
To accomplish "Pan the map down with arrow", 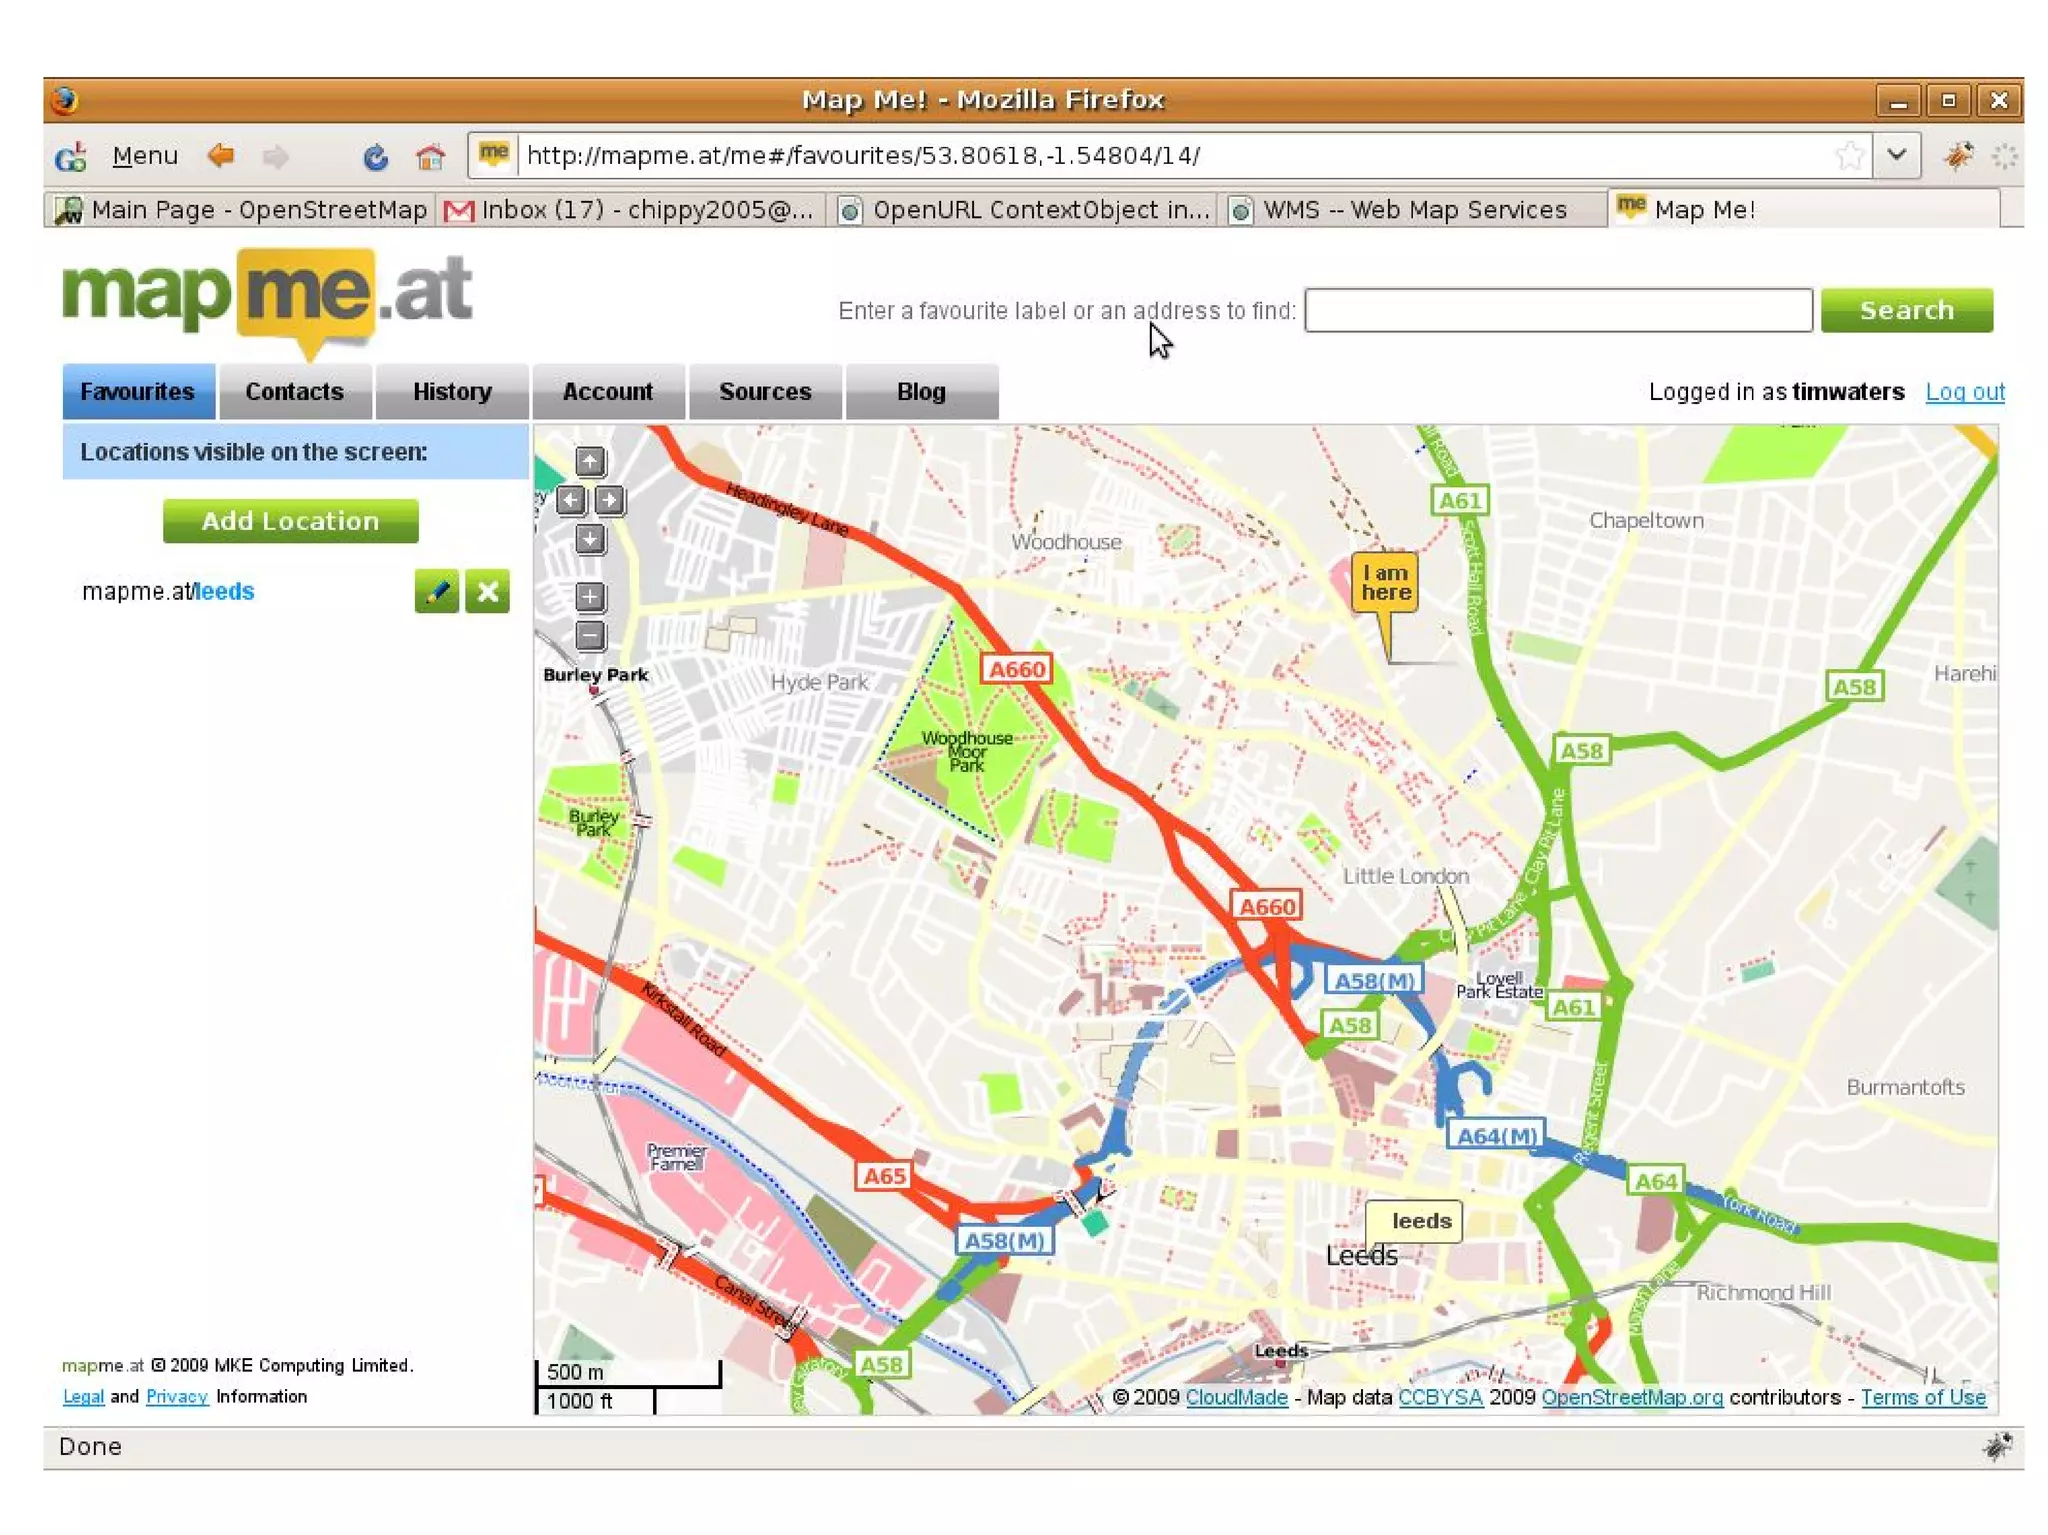I will [x=590, y=539].
